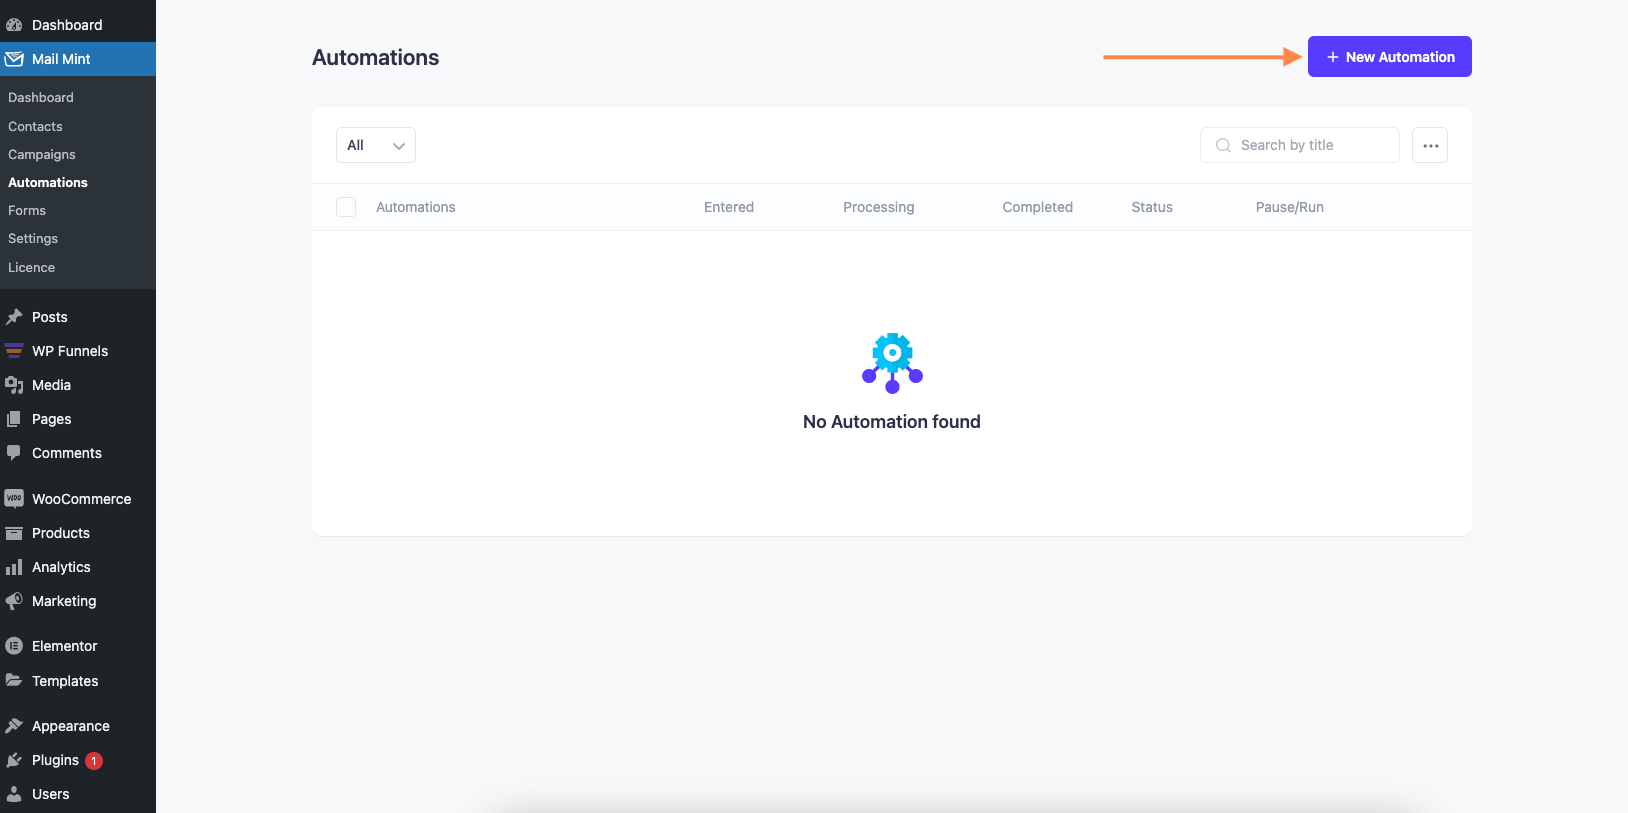Open WP Funnels menu label
Viewport: 1628px width, 813px height.
[x=70, y=351]
